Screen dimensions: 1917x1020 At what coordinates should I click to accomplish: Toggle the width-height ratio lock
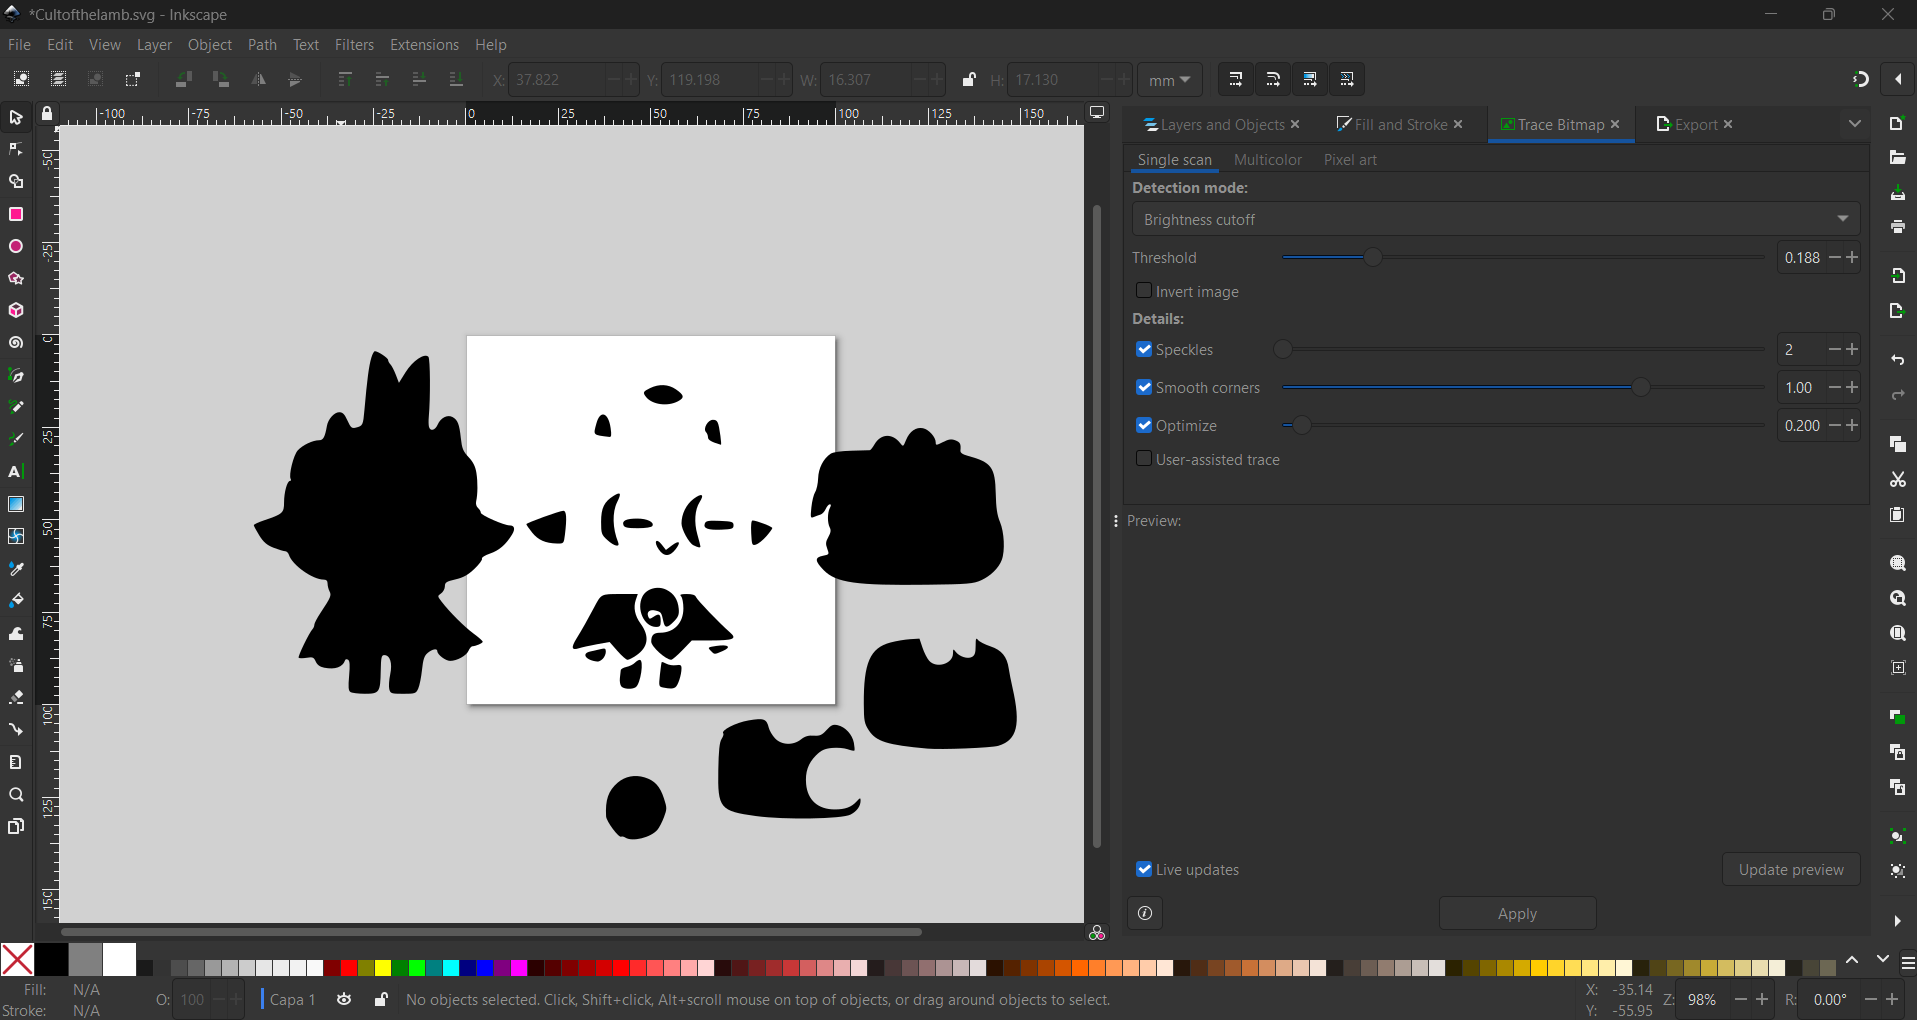(x=969, y=79)
